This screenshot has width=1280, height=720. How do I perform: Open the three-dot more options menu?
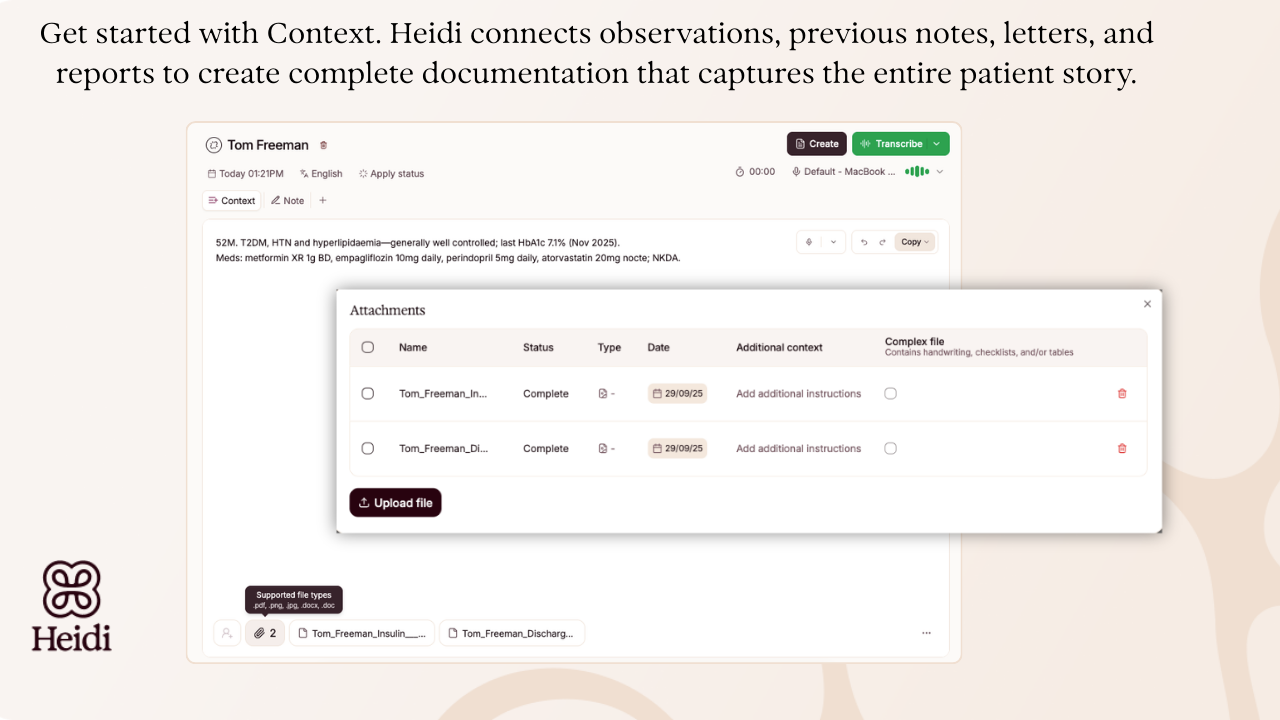(x=926, y=633)
